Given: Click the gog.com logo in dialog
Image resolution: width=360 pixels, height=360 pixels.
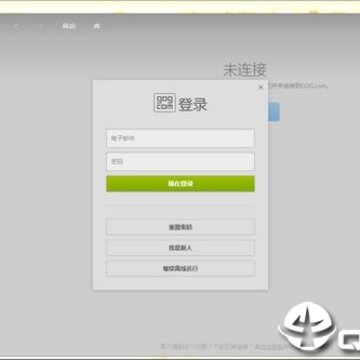Looking at the screenshot, I should tap(165, 103).
